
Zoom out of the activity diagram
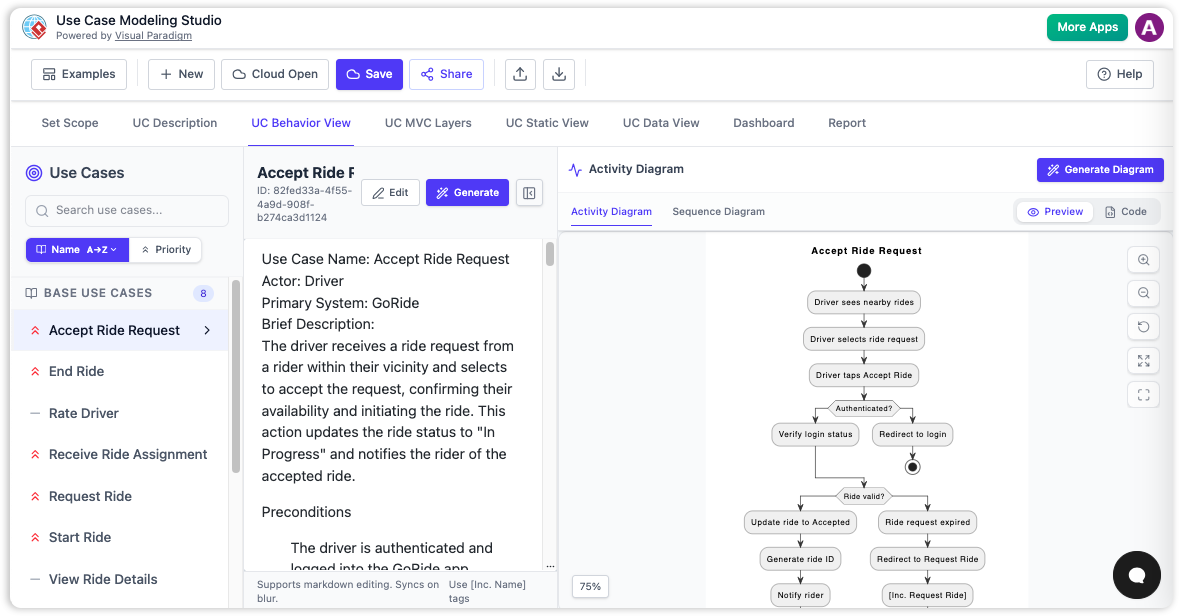(1143, 293)
